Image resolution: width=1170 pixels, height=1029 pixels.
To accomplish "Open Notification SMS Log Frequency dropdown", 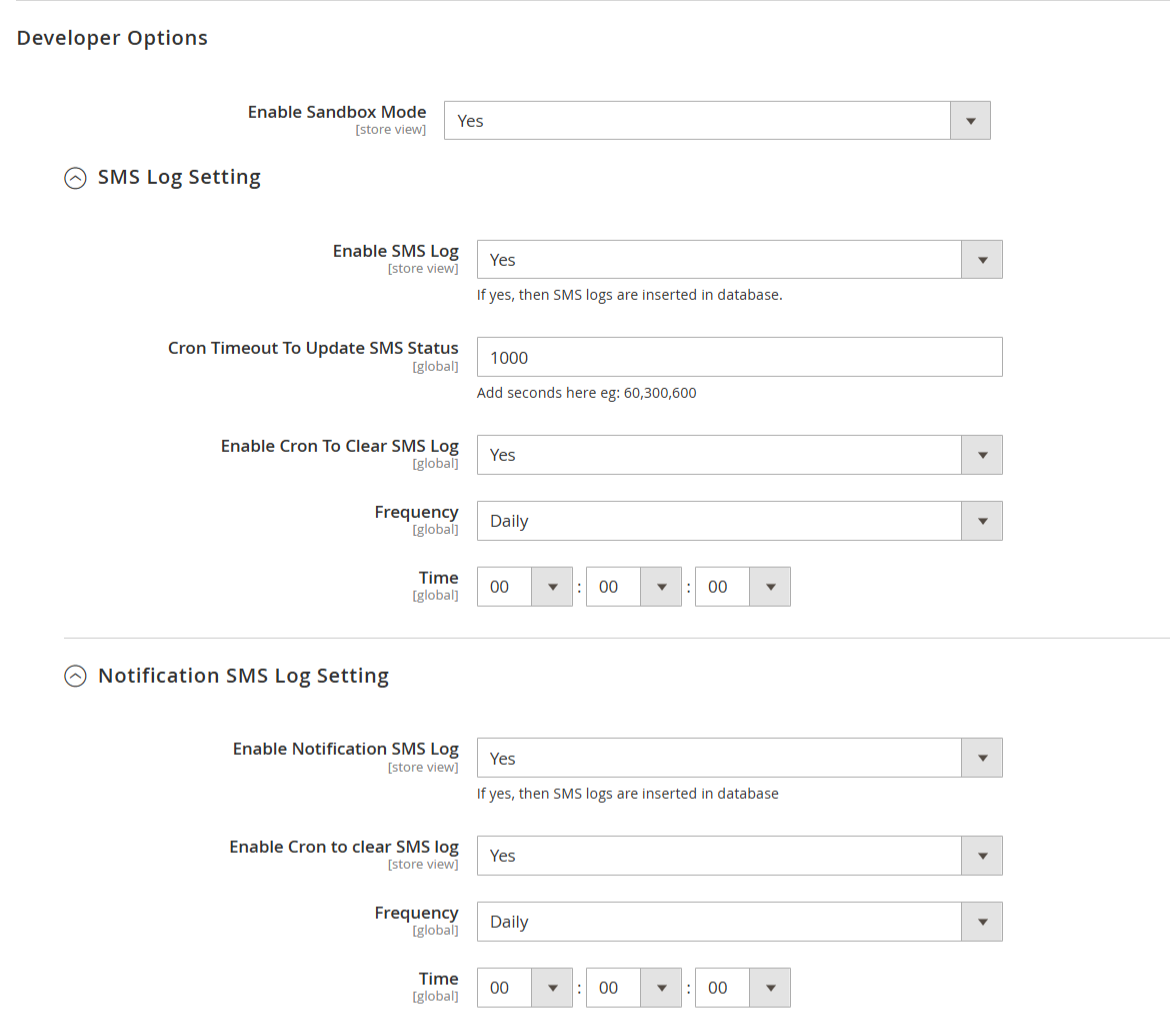I will [x=739, y=922].
